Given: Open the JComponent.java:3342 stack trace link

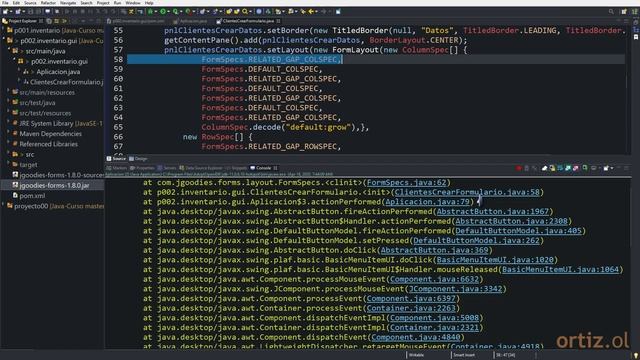Looking at the screenshot, I should [455, 289].
